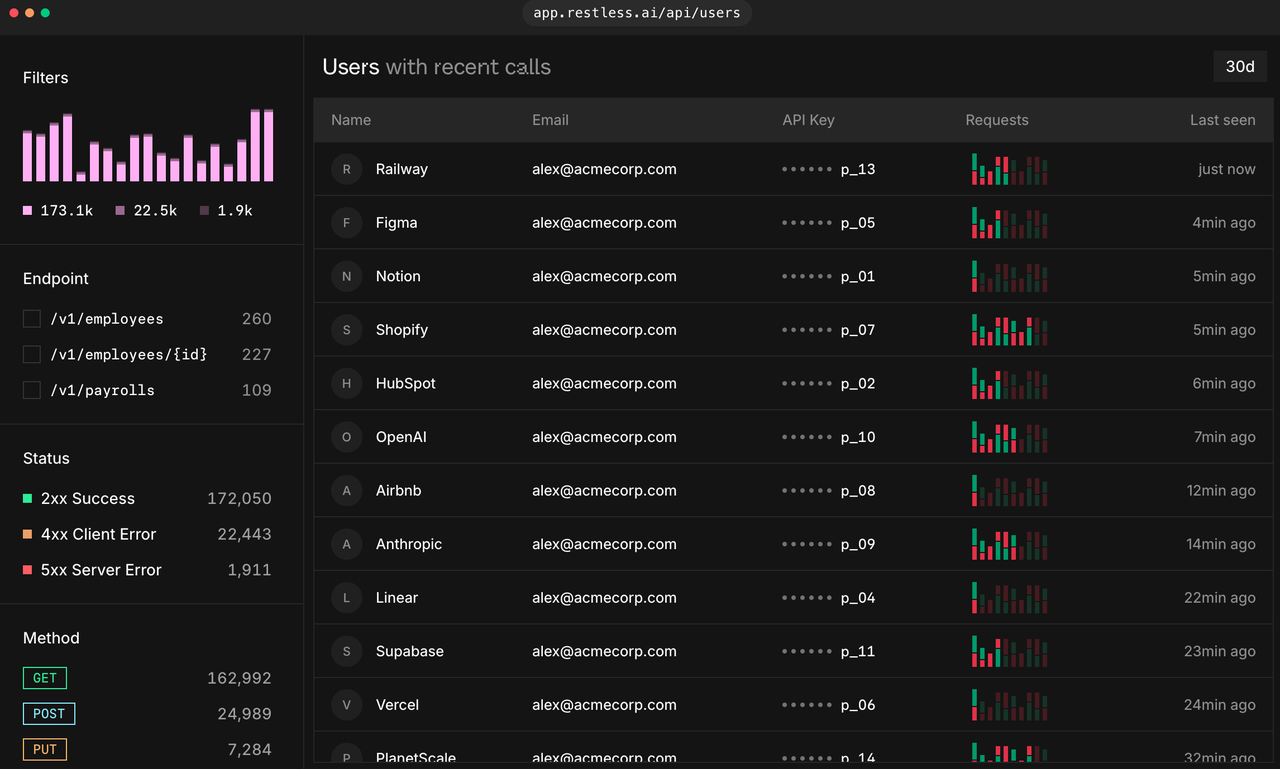The height and width of the screenshot is (769, 1280).
Task: Select the Vercel user name
Action: pyautogui.click(x=397, y=704)
